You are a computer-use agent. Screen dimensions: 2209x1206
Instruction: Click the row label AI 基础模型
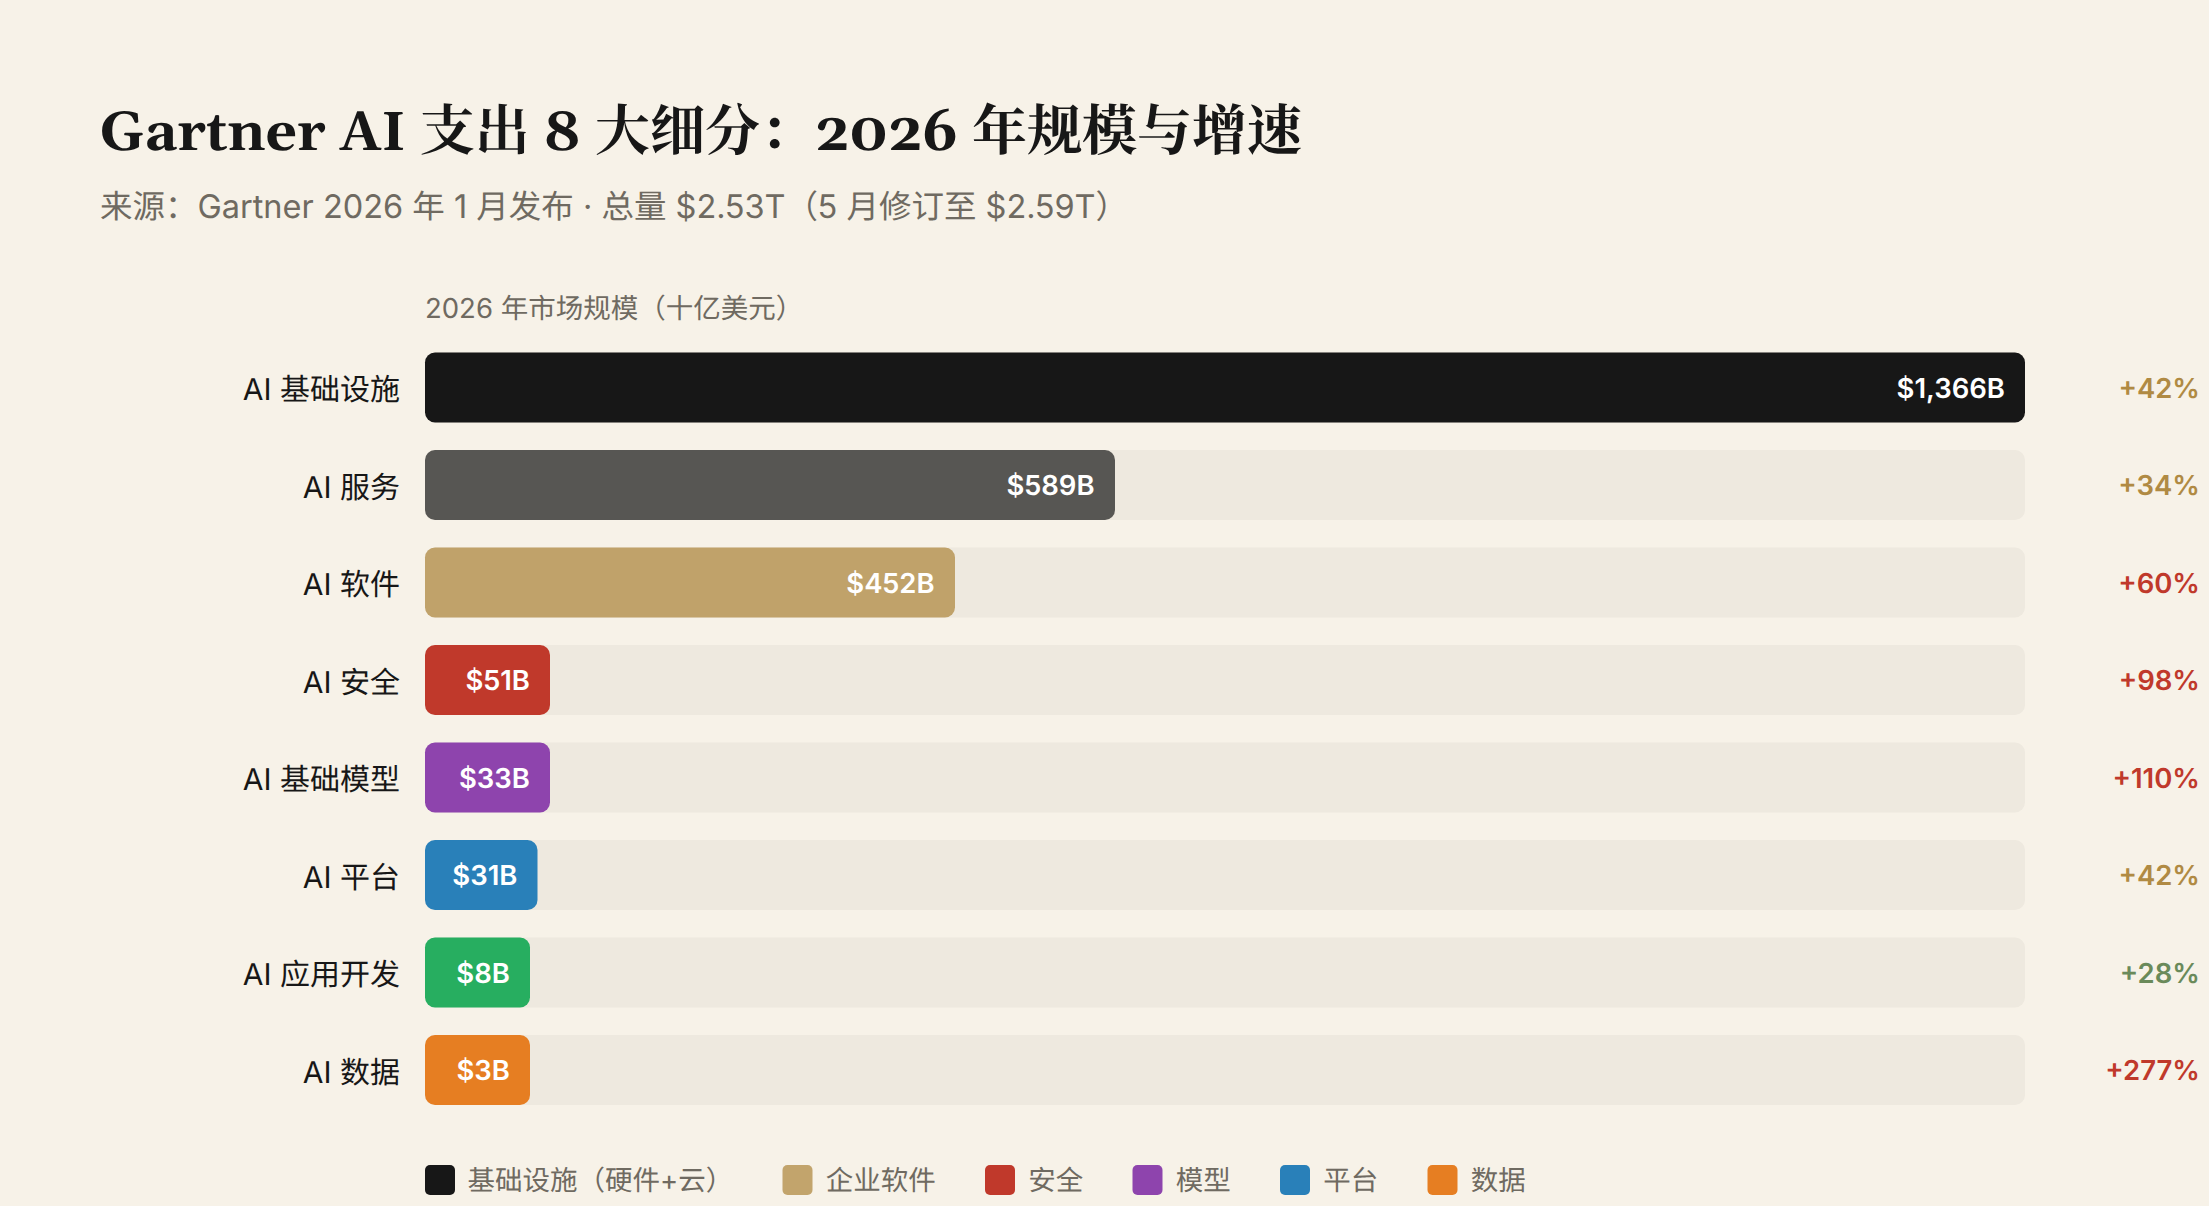[321, 779]
